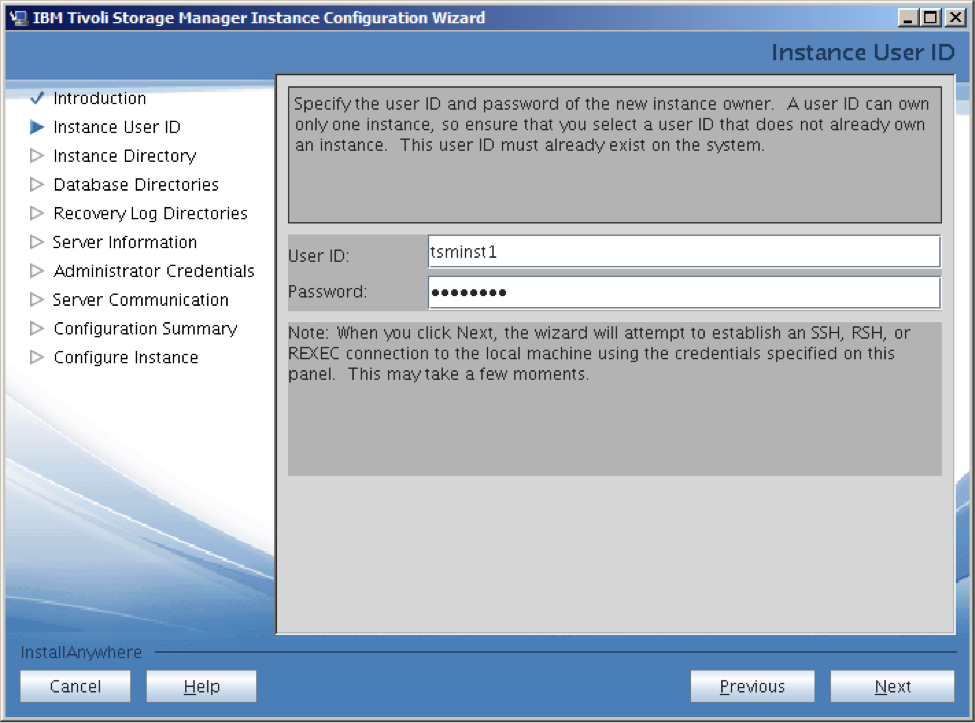Viewport: 975px width, 723px height.
Task: Proceed with the Next button
Action: [x=892, y=686]
